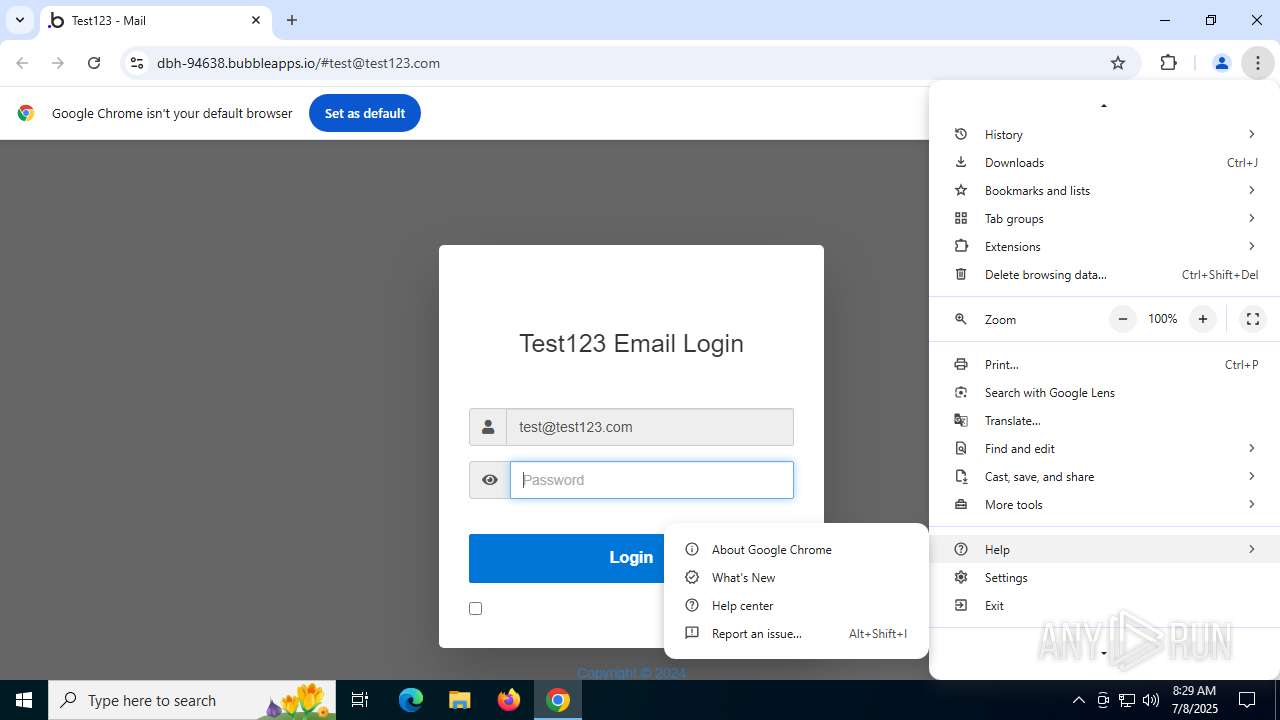This screenshot has width=1280, height=720.
Task: Expand Tab groups submenu arrow
Action: pyautogui.click(x=1251, y=218)
